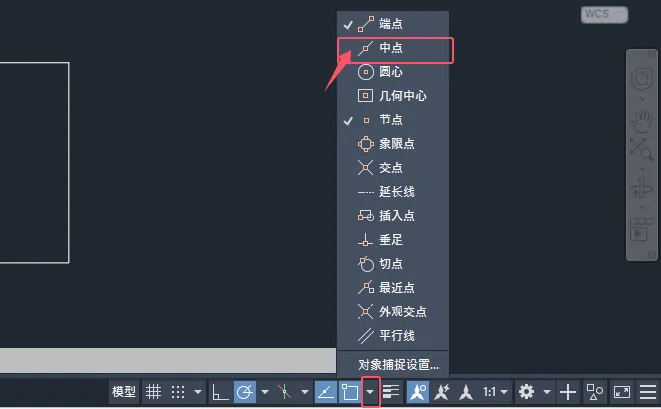The image size is (661, 409).
Task: Click the 模型 model space button
Action: pos(124,392)
